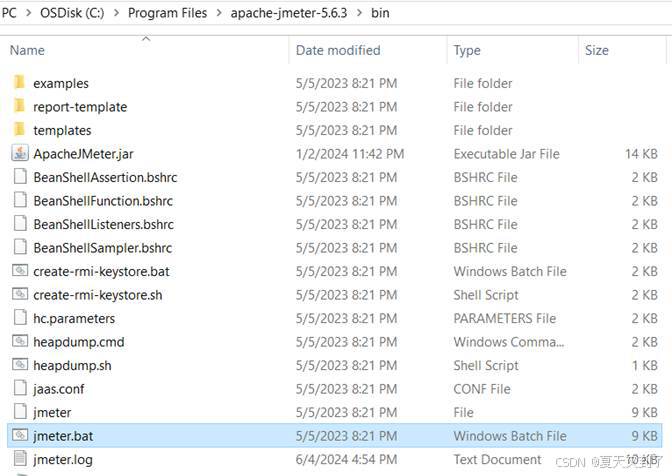The height and width of the screenshot is (476, 672).
Task: Select BeanShellAssertion.bshrc file name
Action: pyautogui.click(x=105, y=177)
